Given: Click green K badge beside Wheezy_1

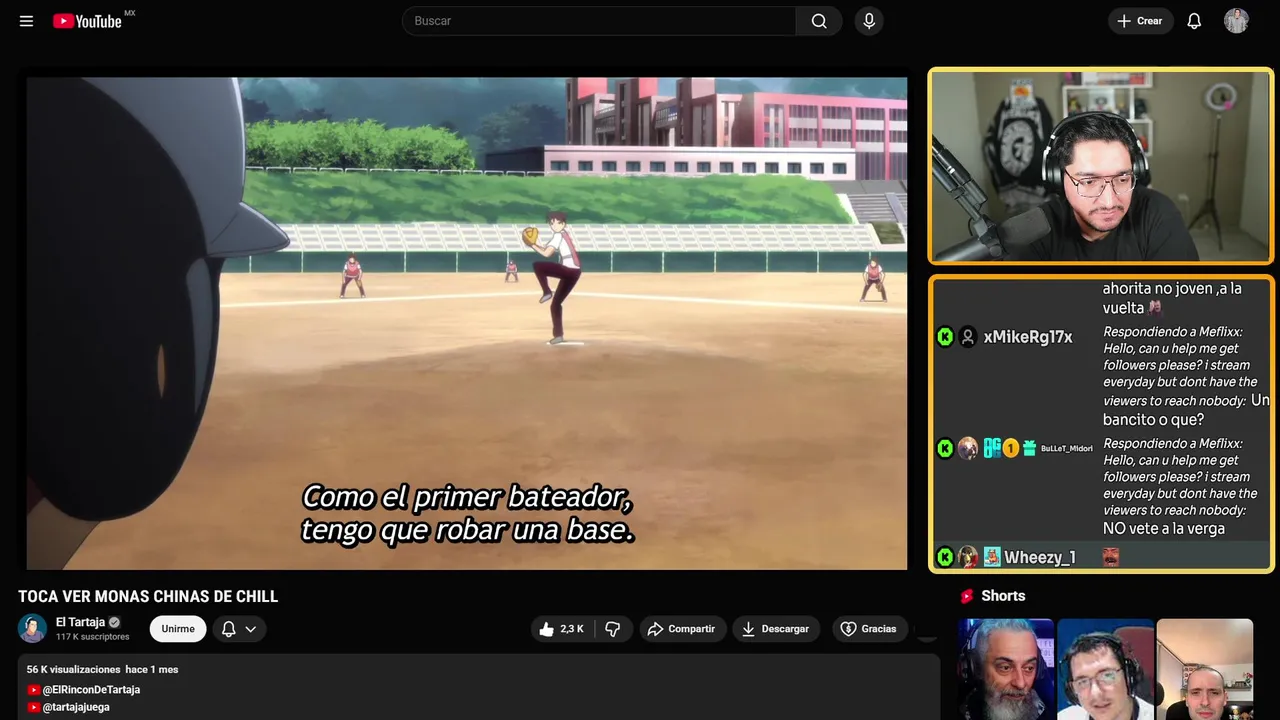Looking at the screenshot, I should pos(945,557).
